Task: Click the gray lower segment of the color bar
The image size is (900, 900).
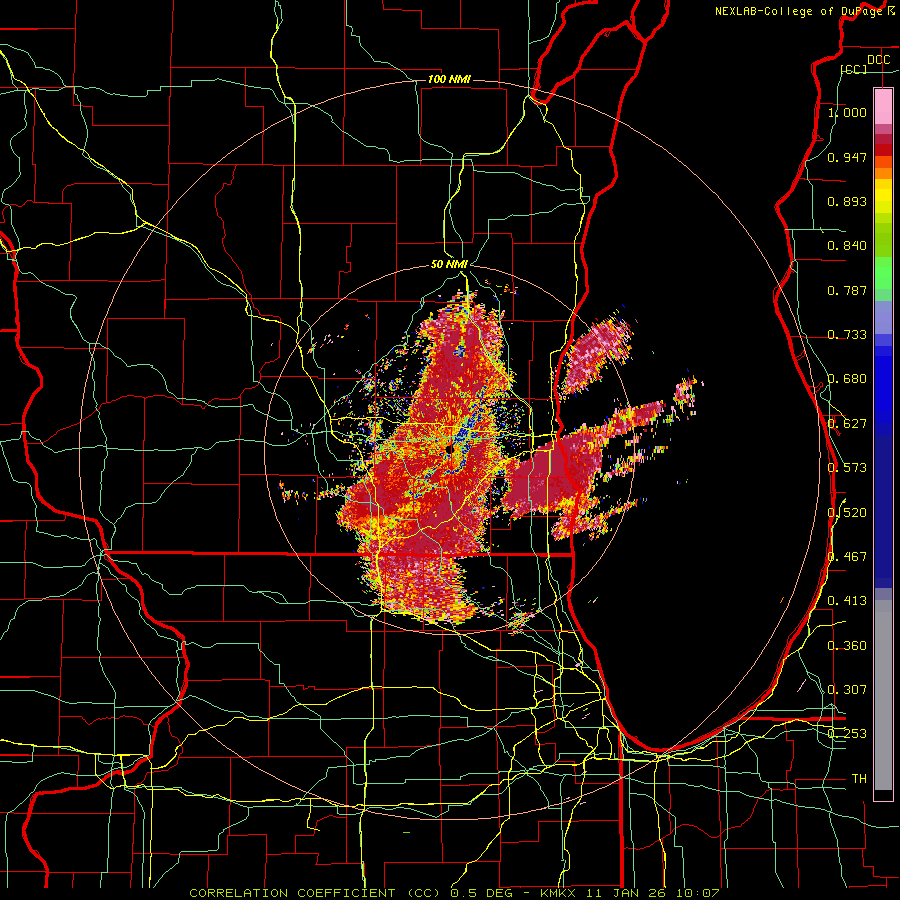Action: pyautogui.click(x=883, y=695)
